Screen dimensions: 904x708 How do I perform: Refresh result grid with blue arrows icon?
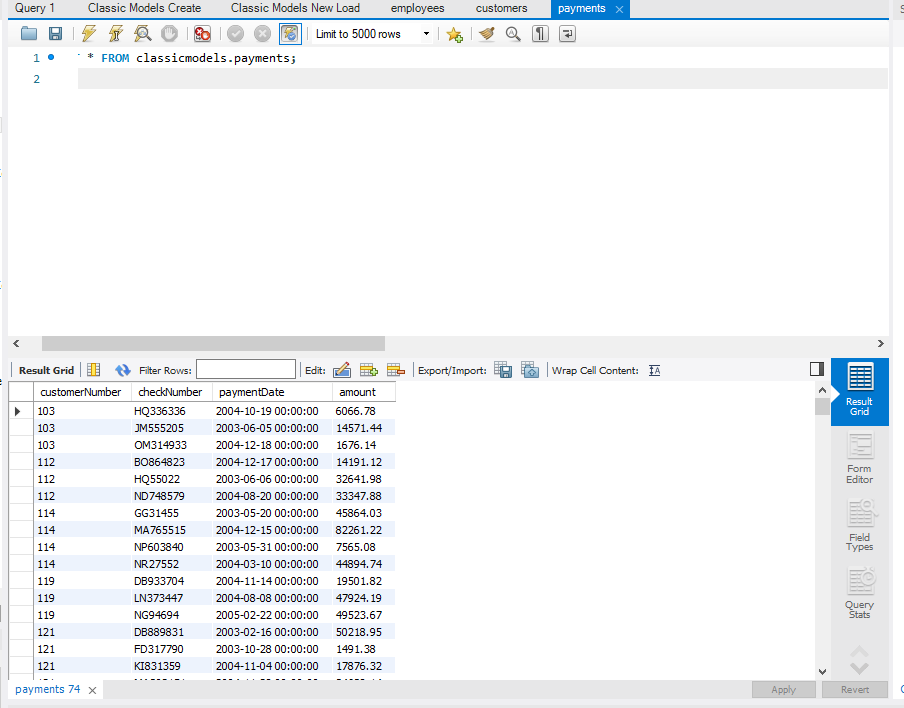(122, 370)
